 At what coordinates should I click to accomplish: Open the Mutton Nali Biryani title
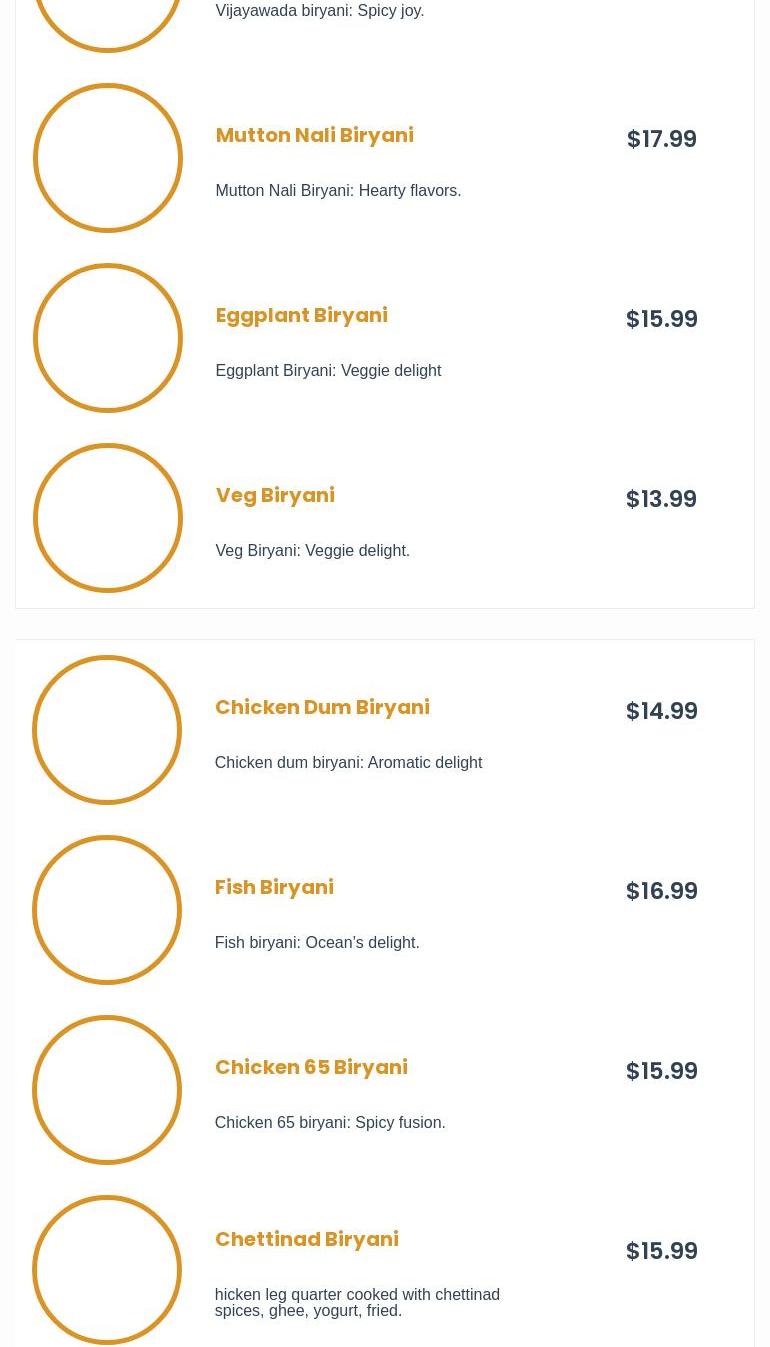[x=314, y=135]
